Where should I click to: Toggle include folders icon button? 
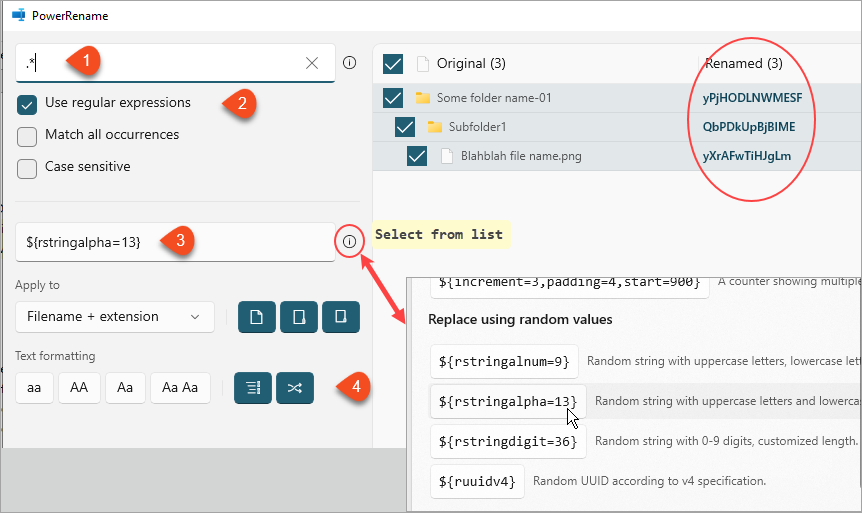tap(299, 317)
